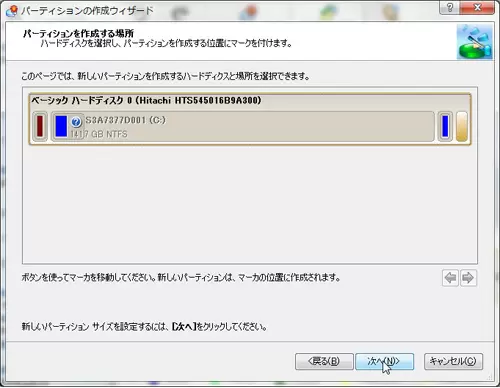Move the marker right with arrow button
Viewport: 500px width, 388px height.
tap(468, 278)
